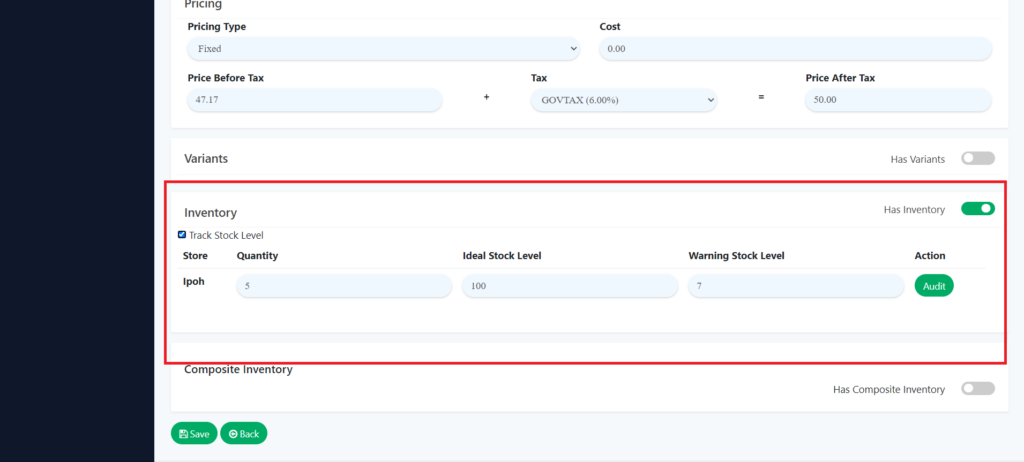Click the Inventory section heading
1024x462 pixels.
(210, 213)
